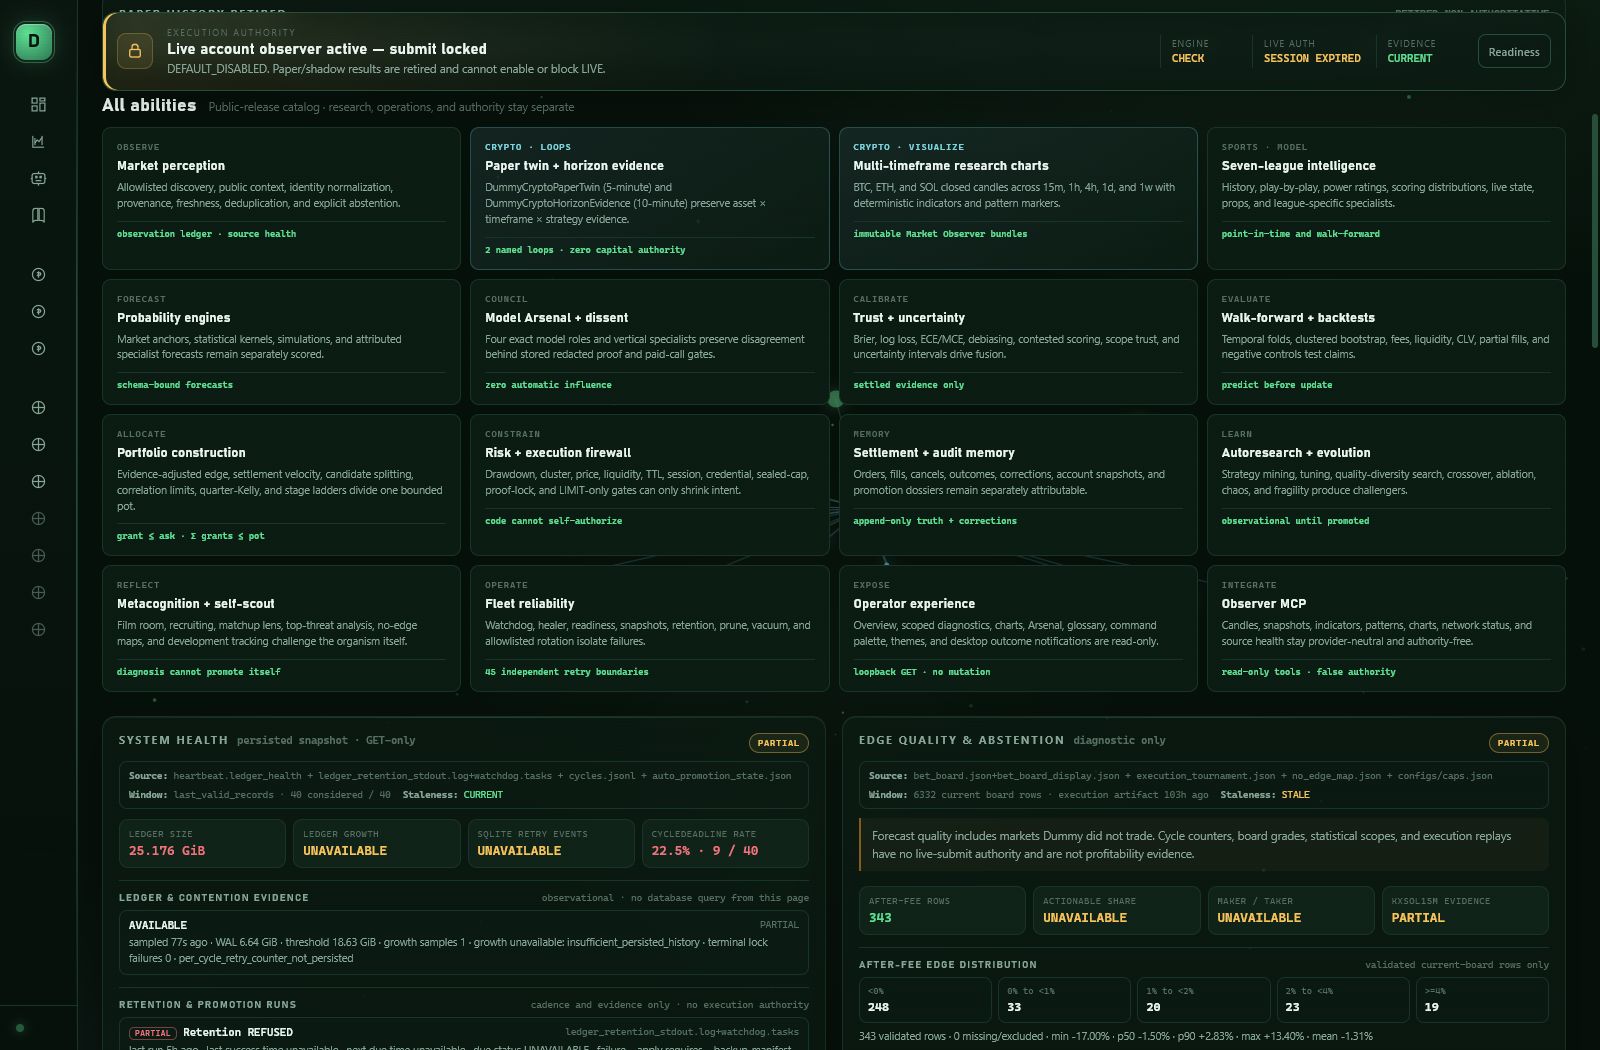Click the <0% distribution bucket showing 248
This screenshot has width=1600, height=1050.
click(925, 999)
